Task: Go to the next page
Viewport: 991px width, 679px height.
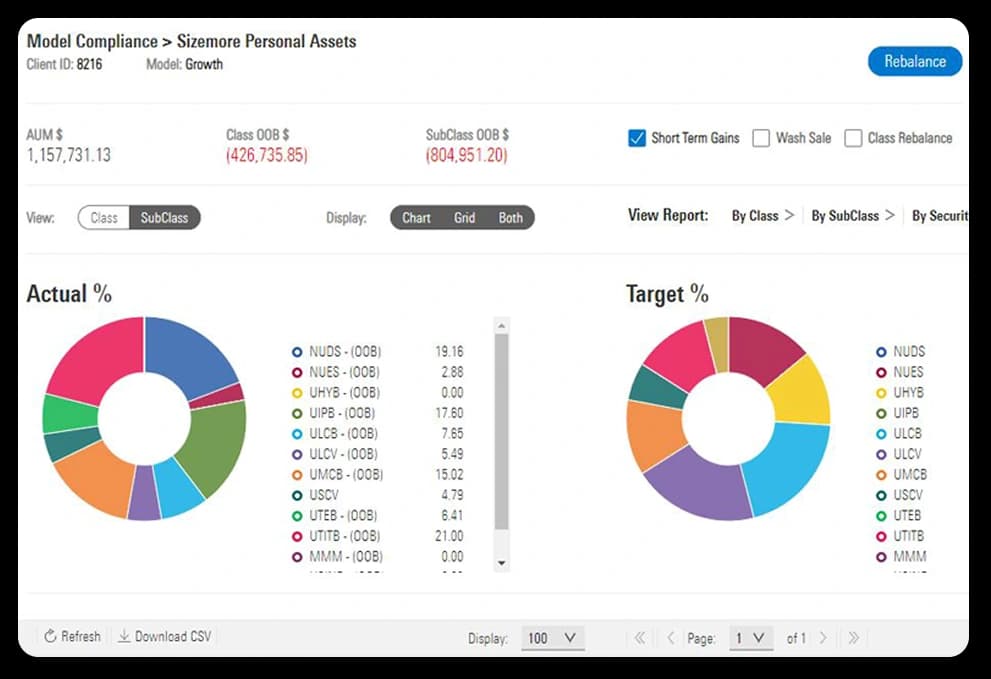Action: click(823, 638)
